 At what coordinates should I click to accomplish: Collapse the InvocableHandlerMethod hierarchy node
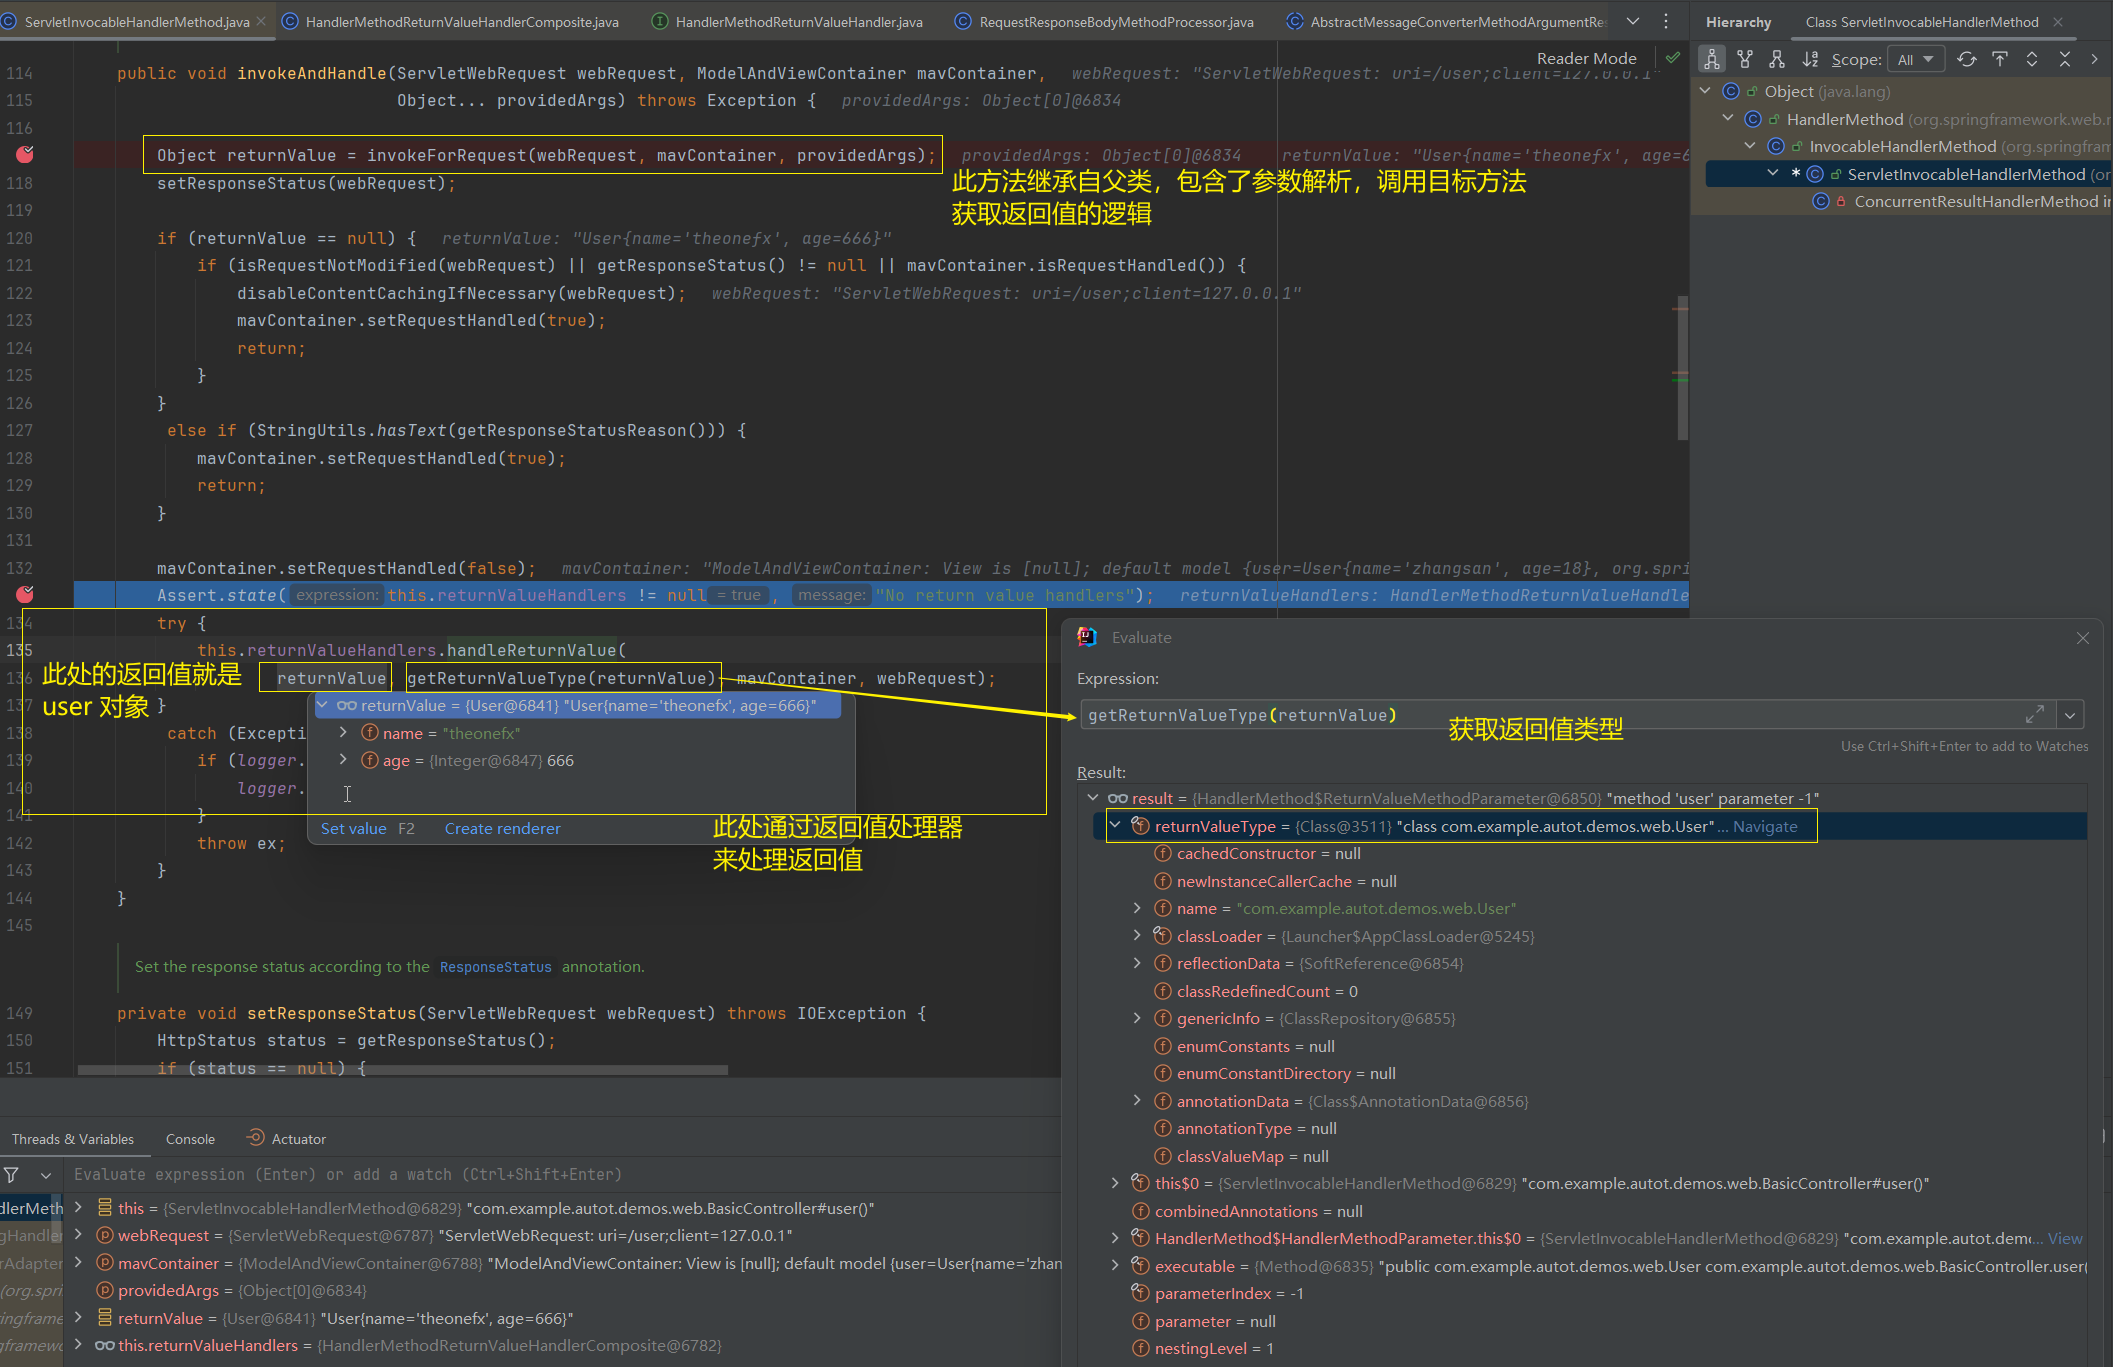(x=1750, y=146)
